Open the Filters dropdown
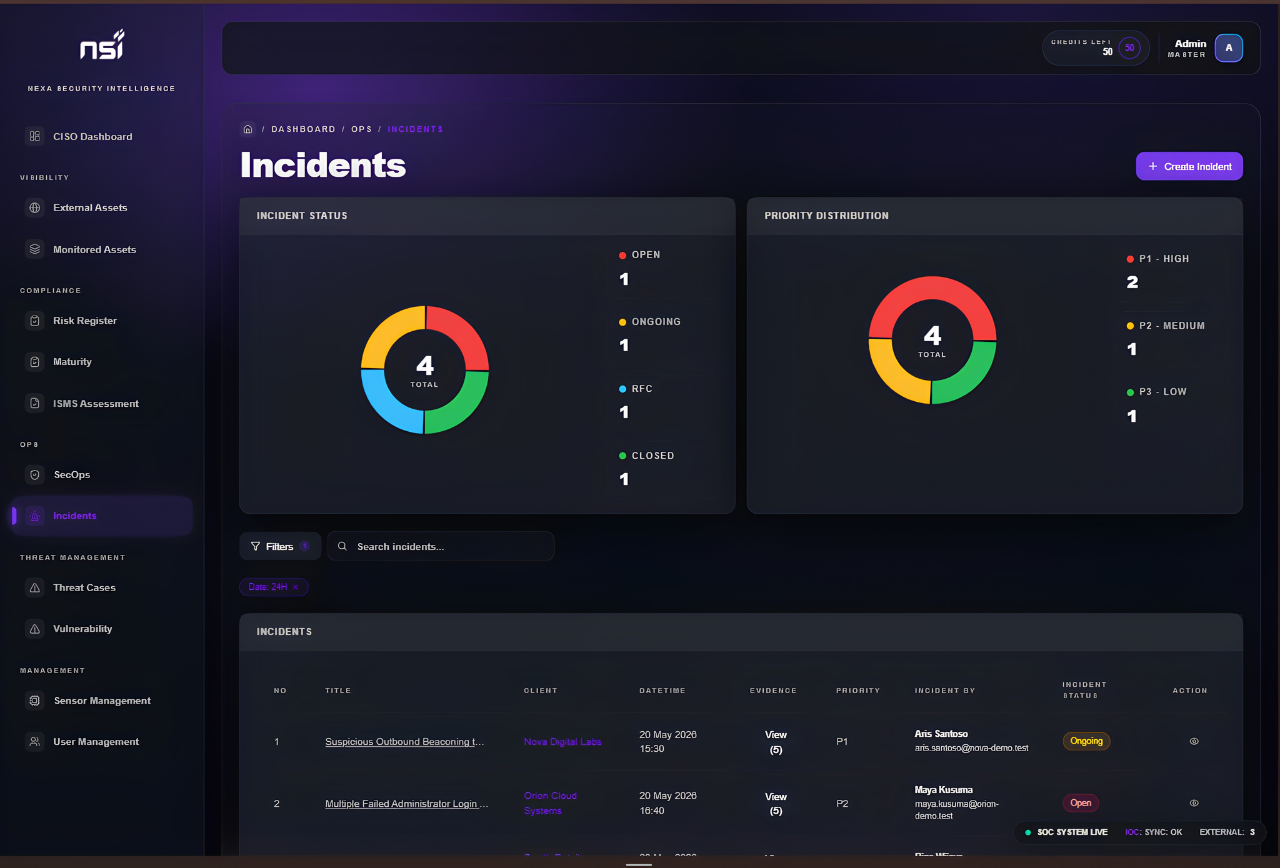Screen dimensions: 1280x868 point(280,547)
